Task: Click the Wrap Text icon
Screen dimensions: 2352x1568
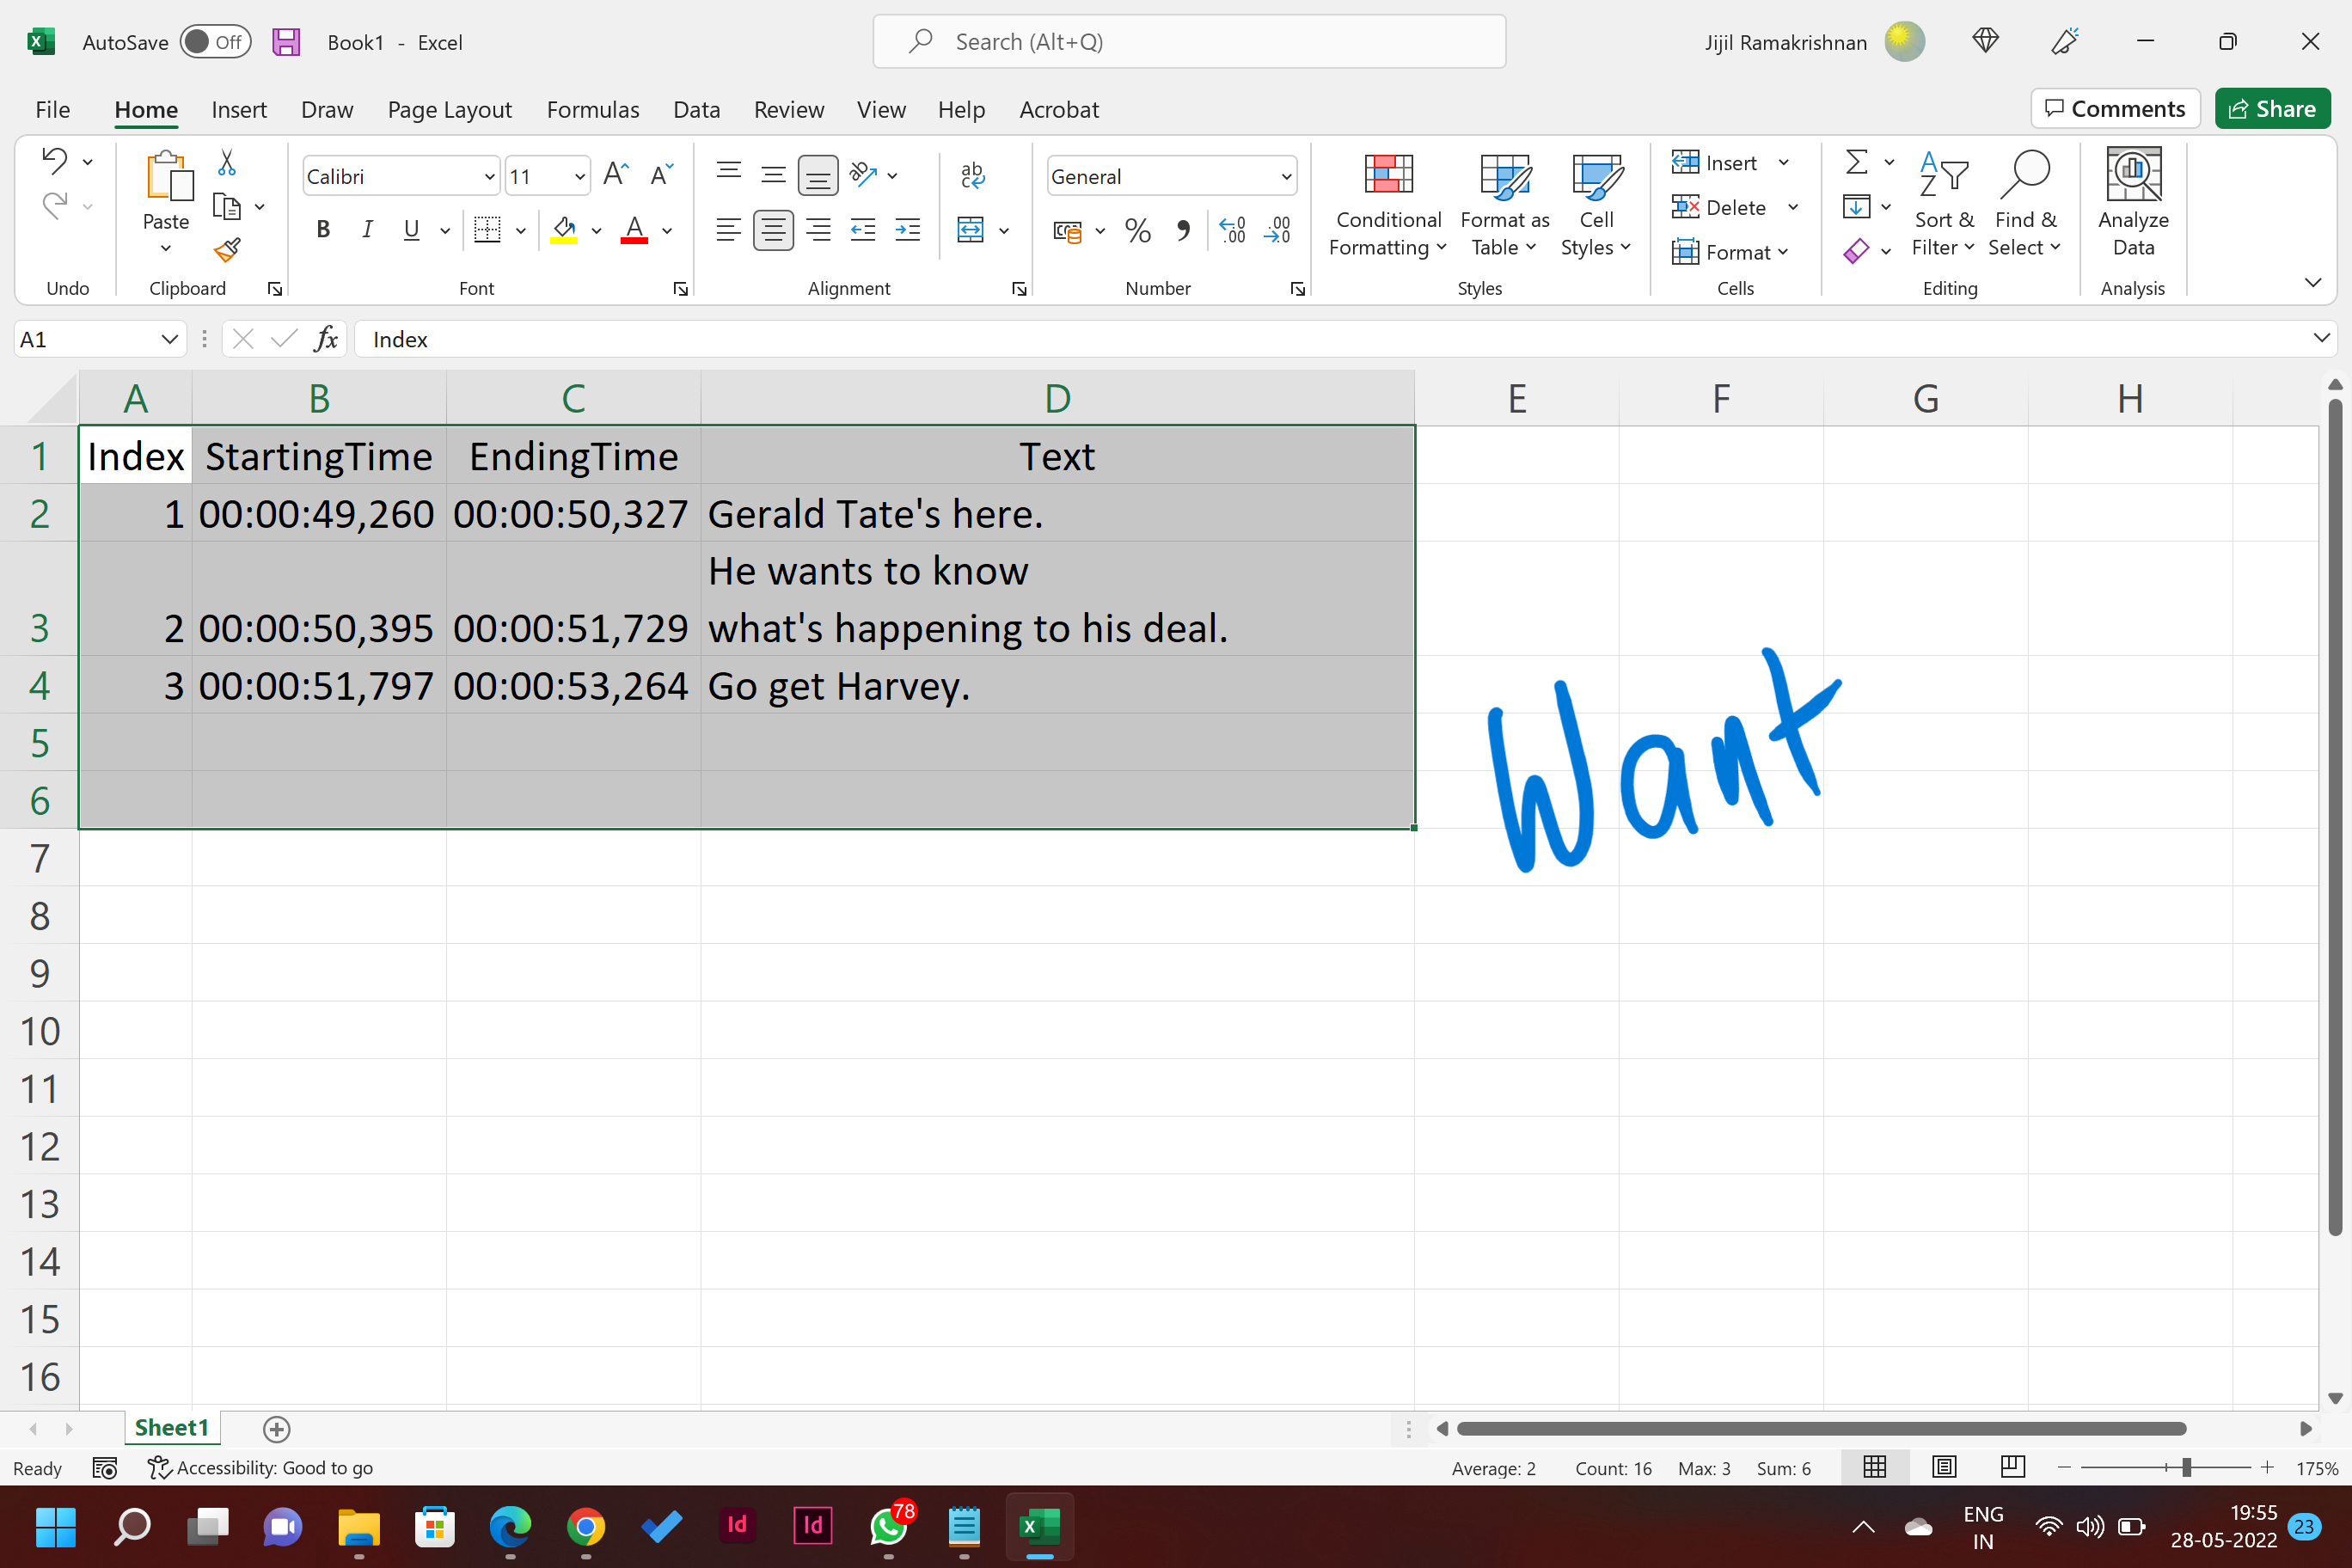Action: tap(972, 175)
